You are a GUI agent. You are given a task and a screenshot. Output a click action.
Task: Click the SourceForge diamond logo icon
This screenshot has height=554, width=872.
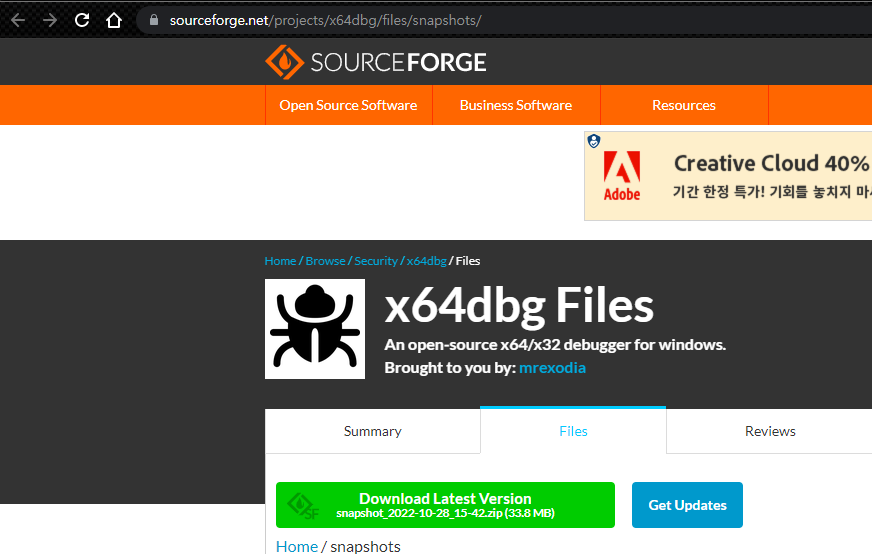coord(284,62)
